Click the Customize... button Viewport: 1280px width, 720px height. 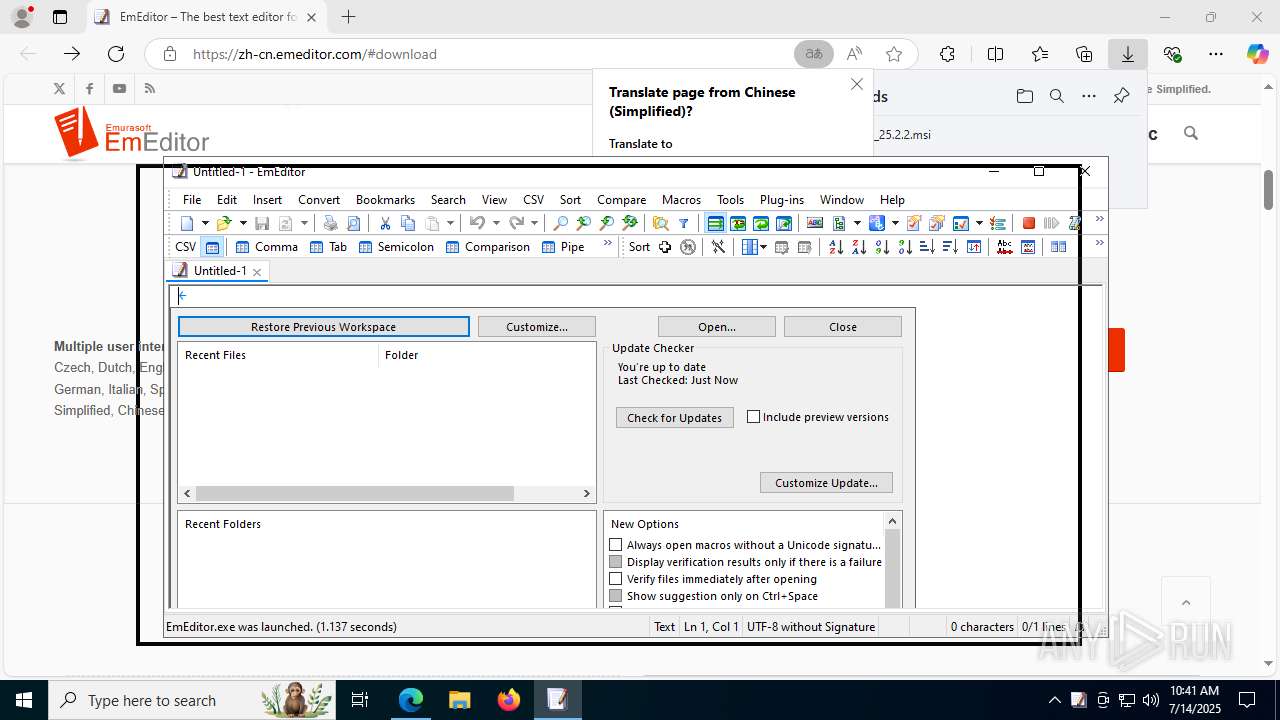[537, 327]
